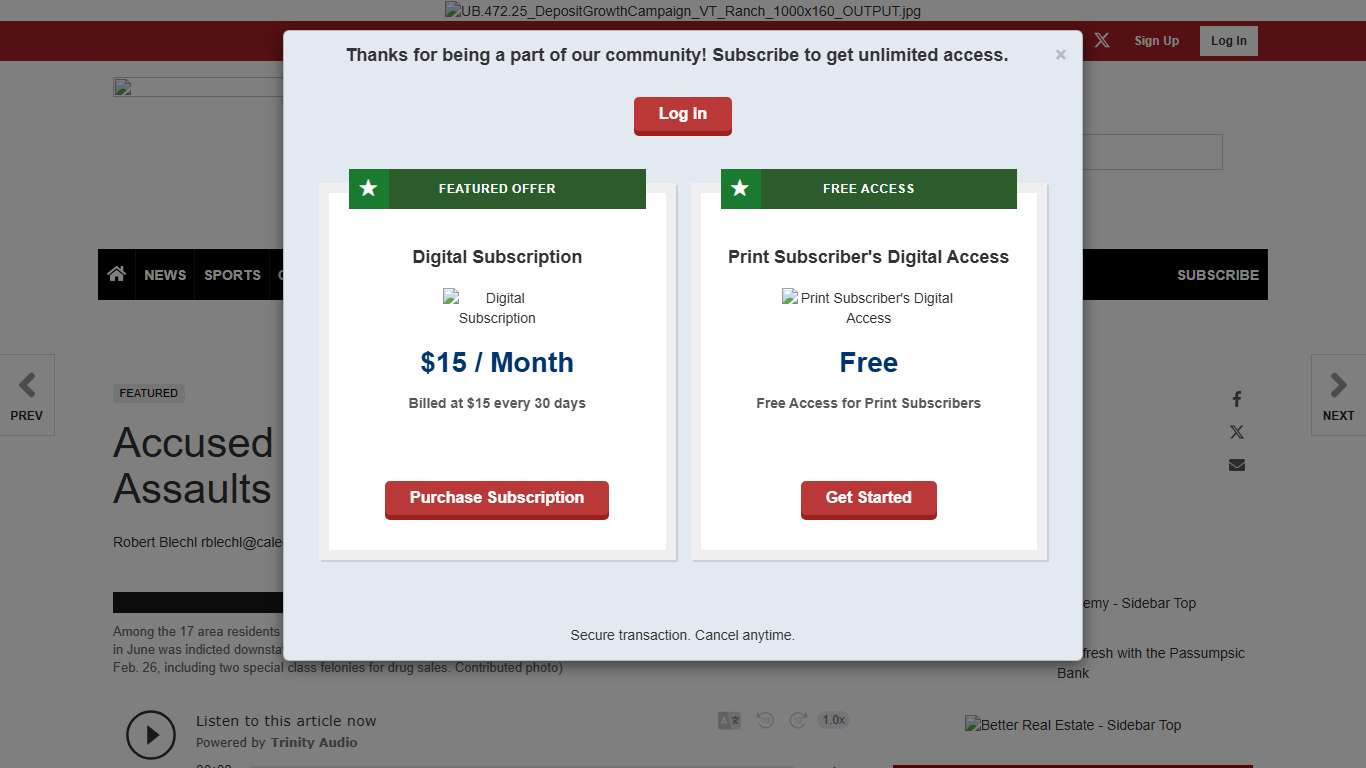Screen dimensions: 1366x768
Task: Skip audio forward with forward icon
Action: point(798,720)
